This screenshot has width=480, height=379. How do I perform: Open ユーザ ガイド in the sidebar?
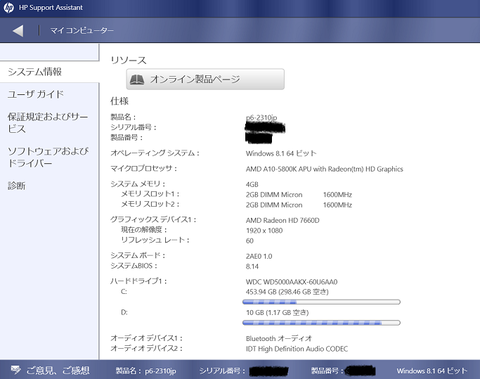point(35,94)
